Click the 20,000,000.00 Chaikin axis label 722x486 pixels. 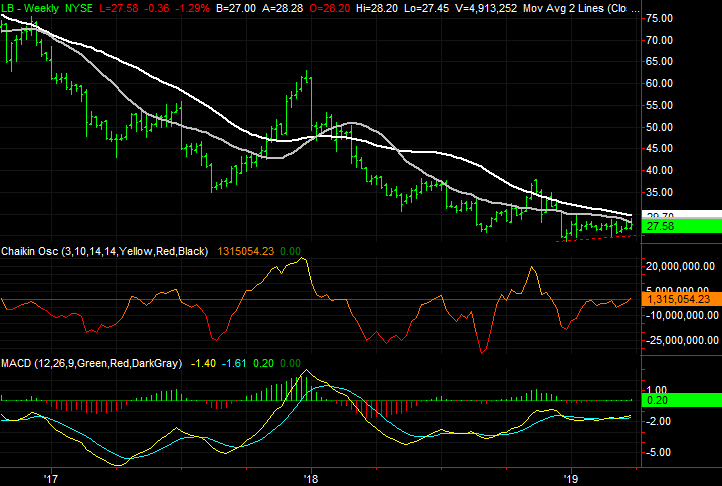click(682, 267)
